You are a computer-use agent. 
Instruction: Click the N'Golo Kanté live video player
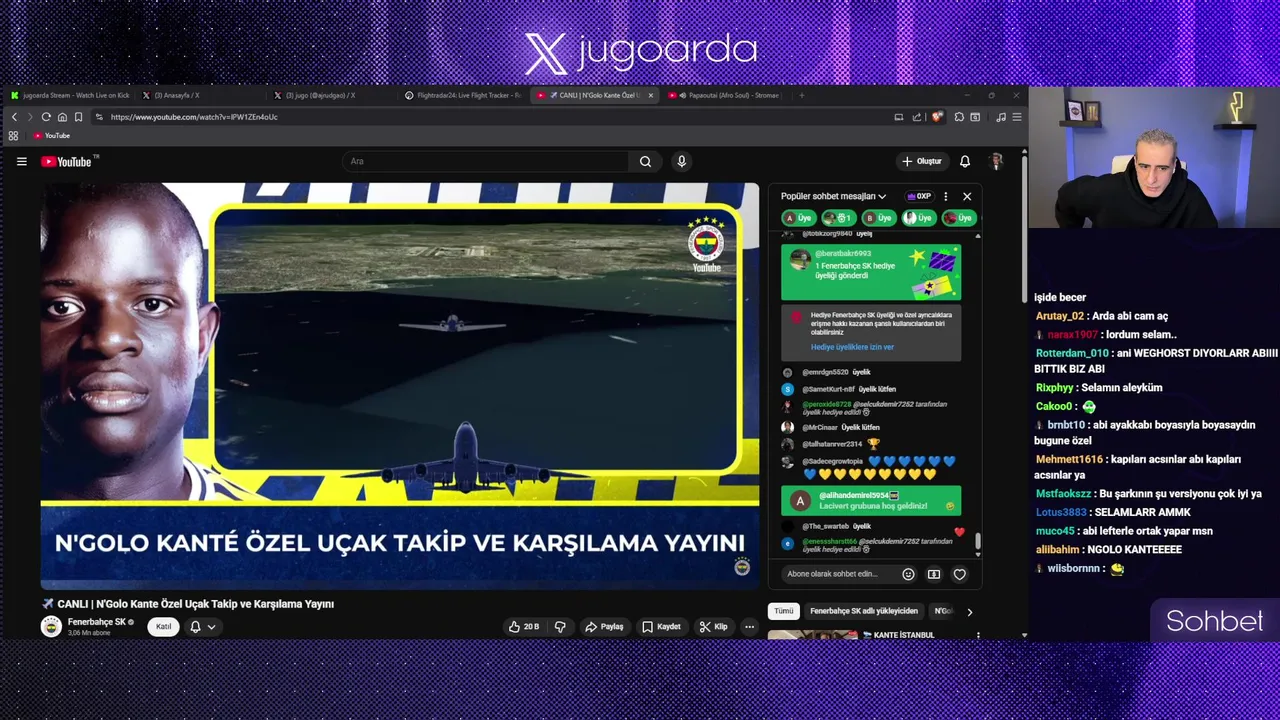click(x=400, y=385)
